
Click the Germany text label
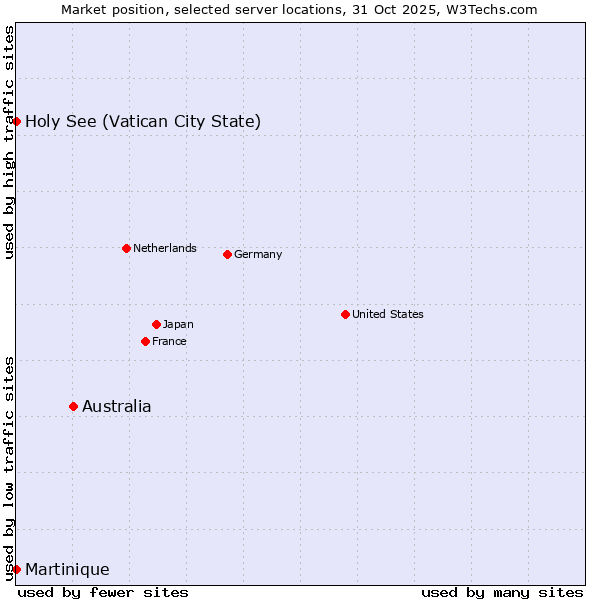(x=258, y=254)
